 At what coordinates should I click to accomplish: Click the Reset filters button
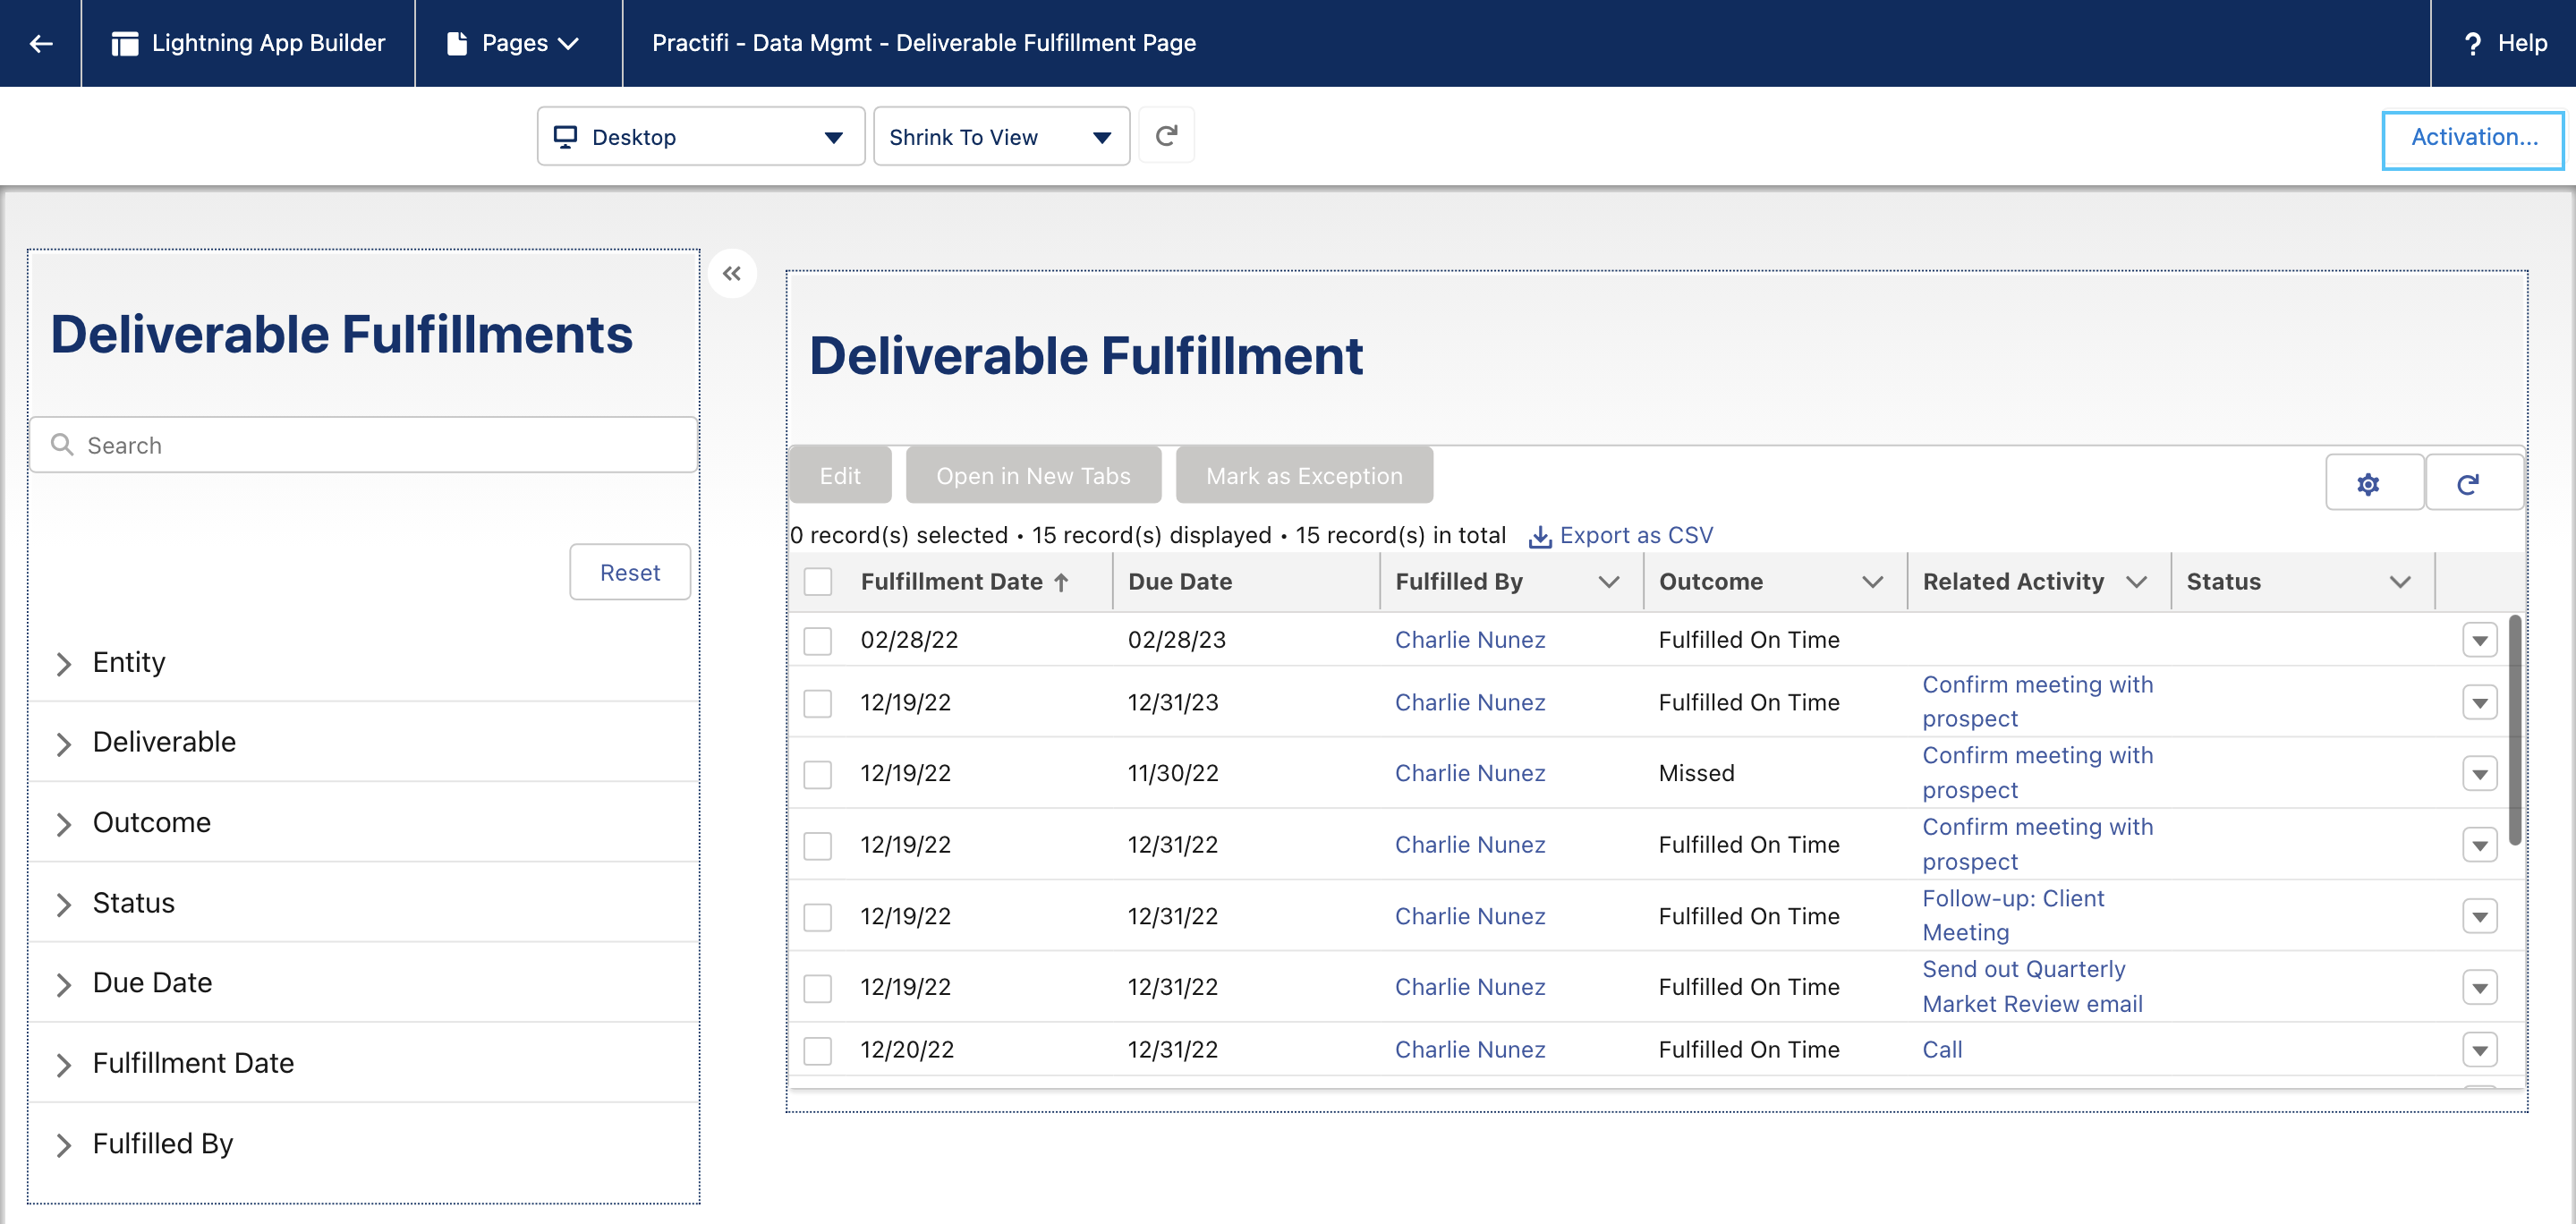point(630,572)
